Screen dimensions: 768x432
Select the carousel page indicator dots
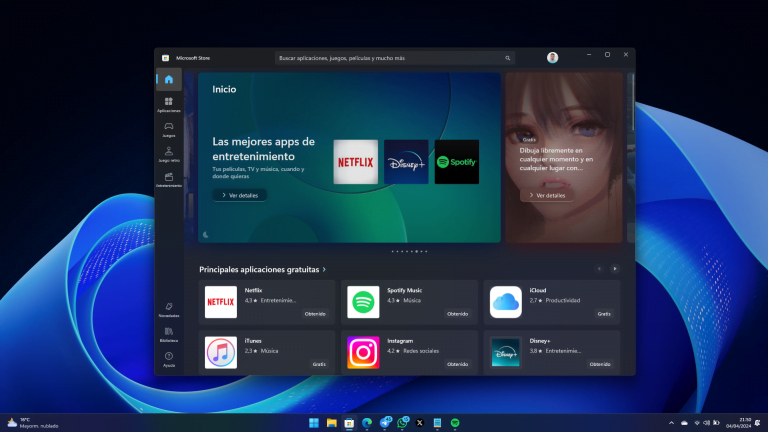coord(409,251)
